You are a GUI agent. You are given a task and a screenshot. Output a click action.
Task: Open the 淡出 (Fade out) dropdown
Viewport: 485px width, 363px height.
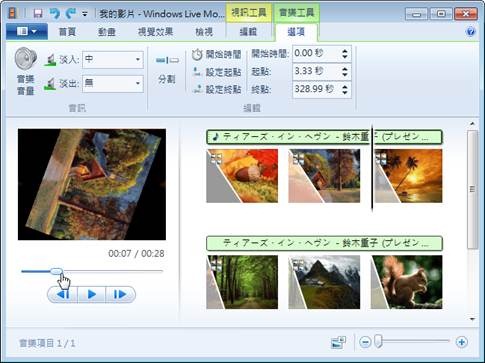113,83
